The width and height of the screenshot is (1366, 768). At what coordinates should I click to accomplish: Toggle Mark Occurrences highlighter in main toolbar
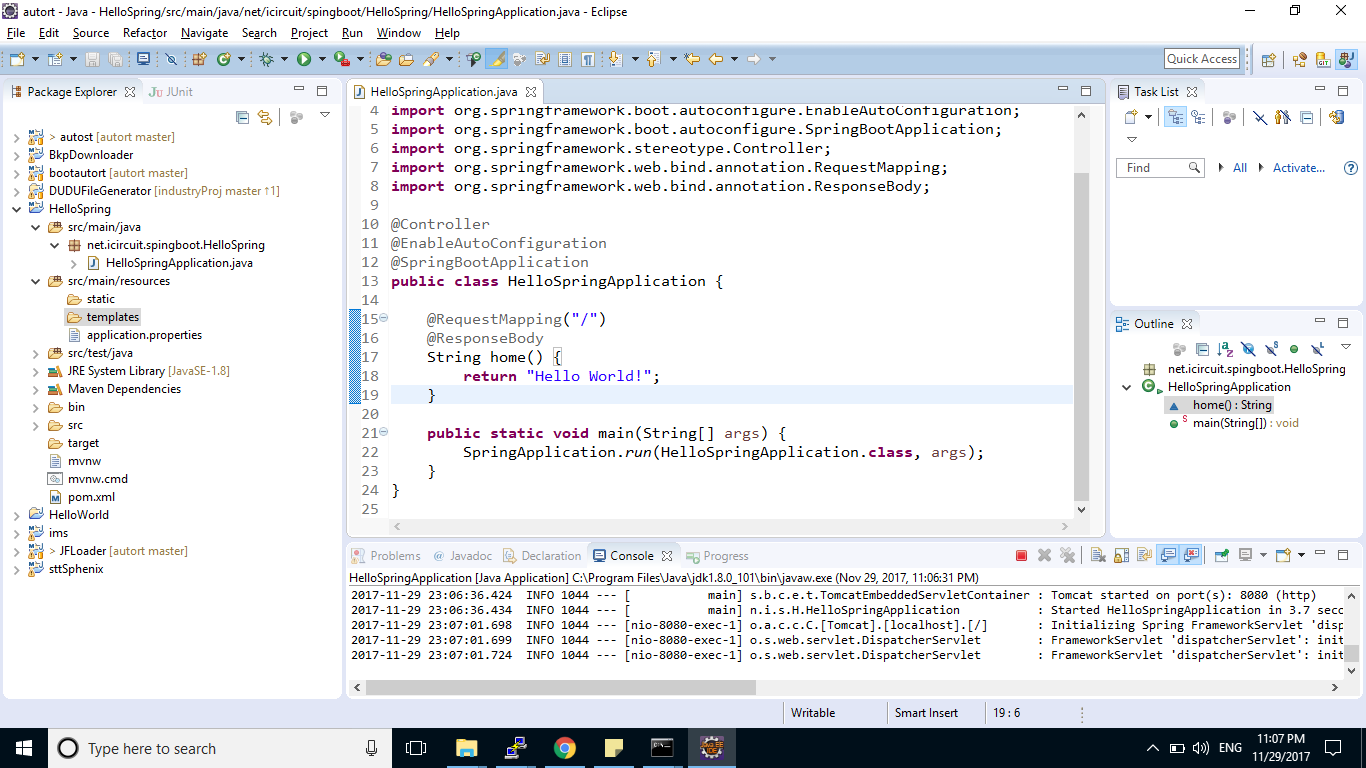coord(497,59)
